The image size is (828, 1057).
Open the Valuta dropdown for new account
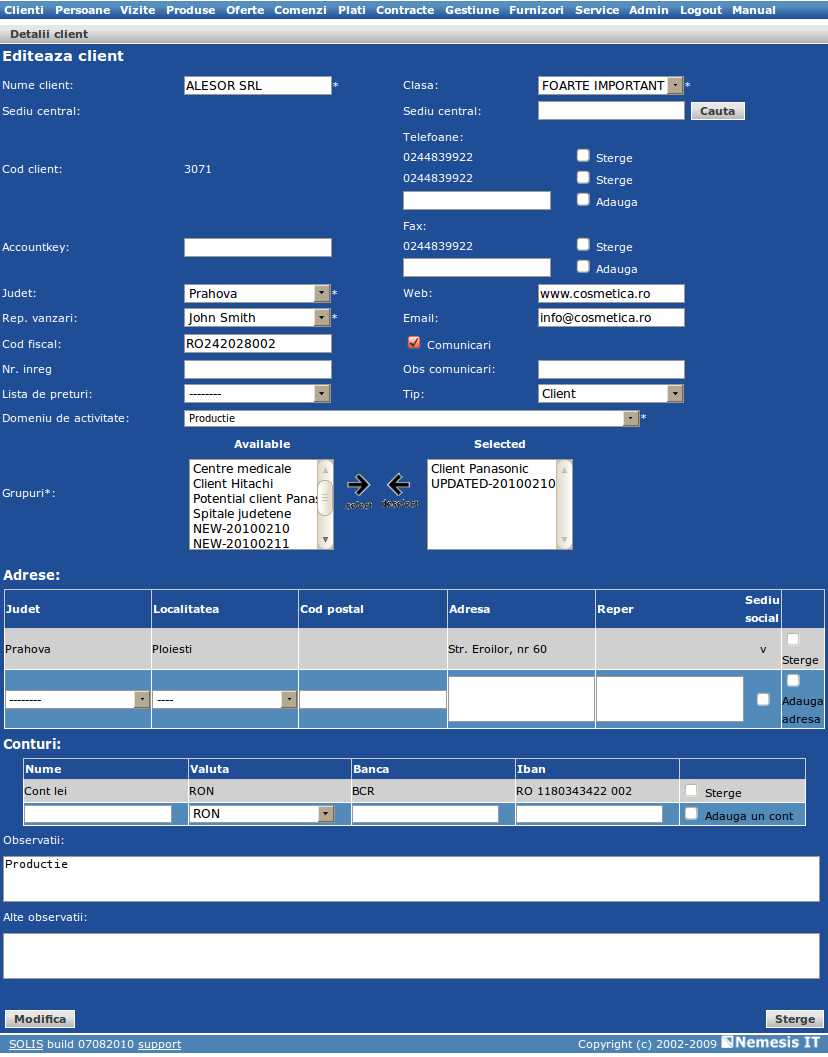coord(262,814)
